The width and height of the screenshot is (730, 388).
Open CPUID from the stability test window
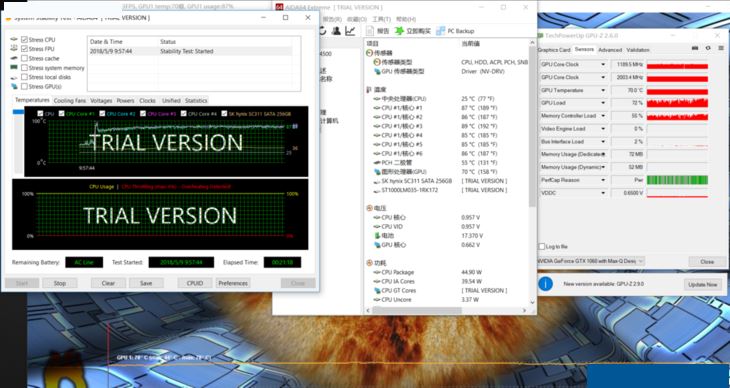pos(195,283)
